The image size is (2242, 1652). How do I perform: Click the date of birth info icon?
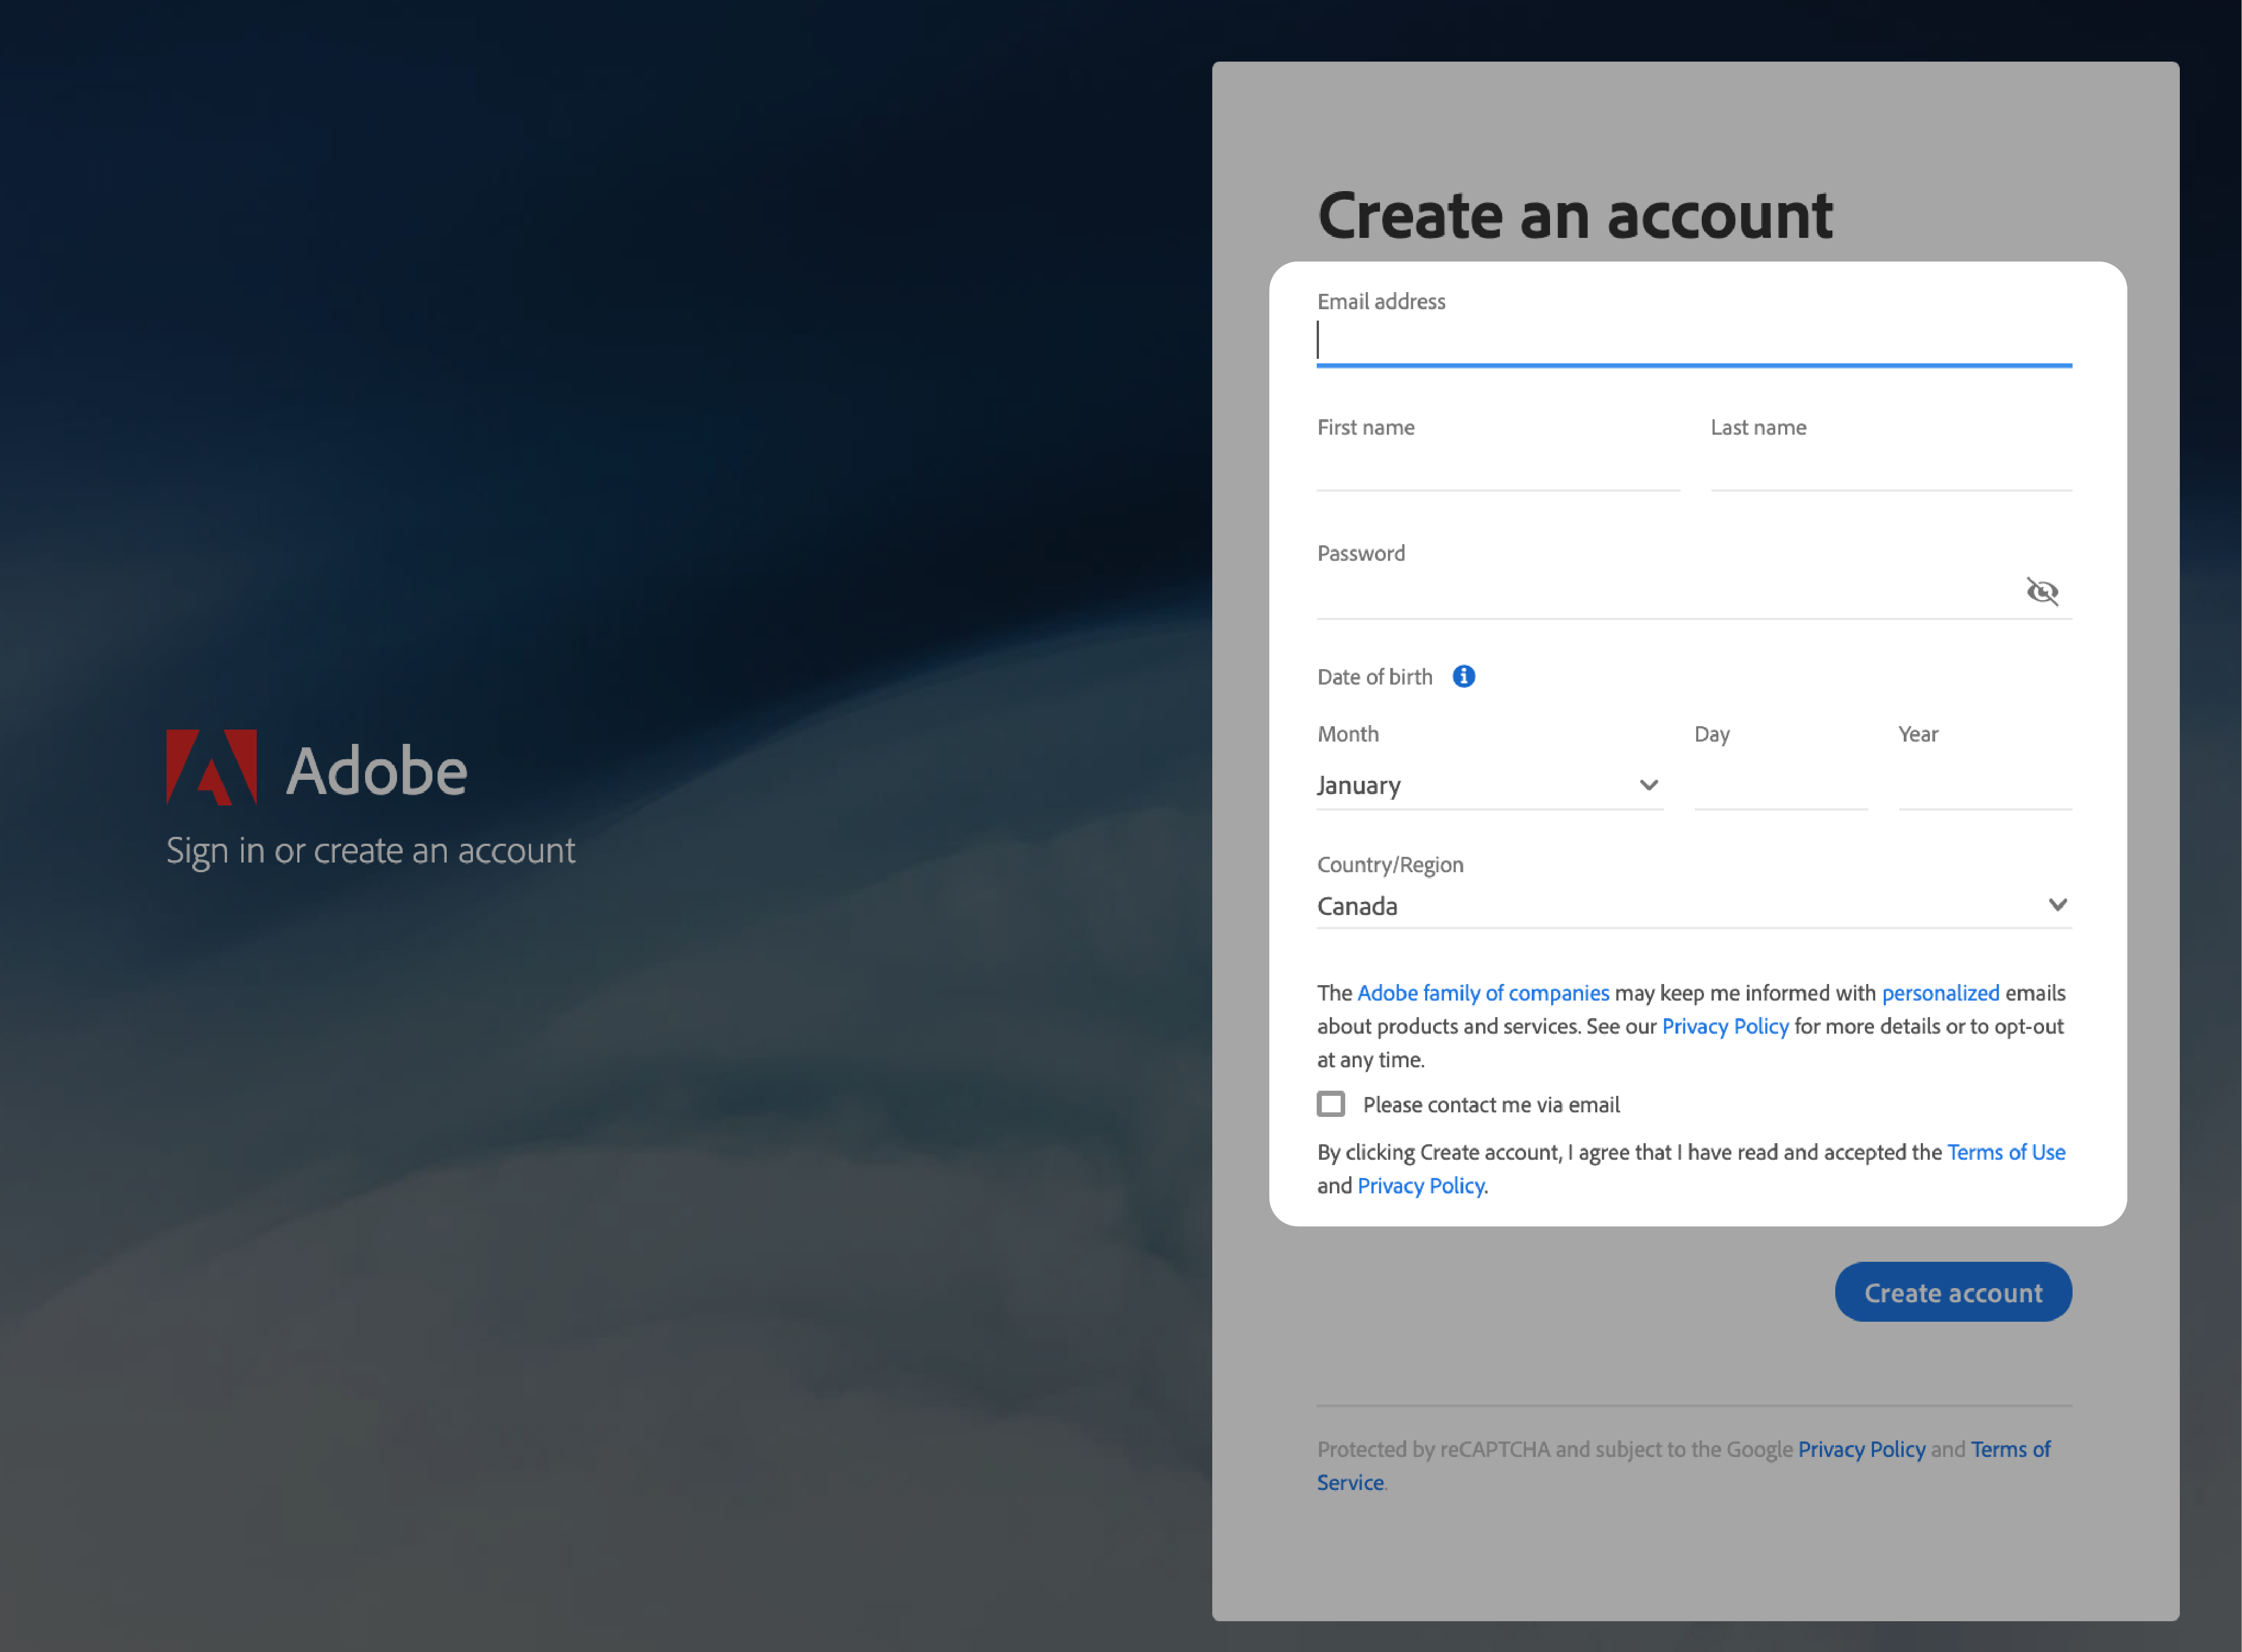click(1462, 675)
